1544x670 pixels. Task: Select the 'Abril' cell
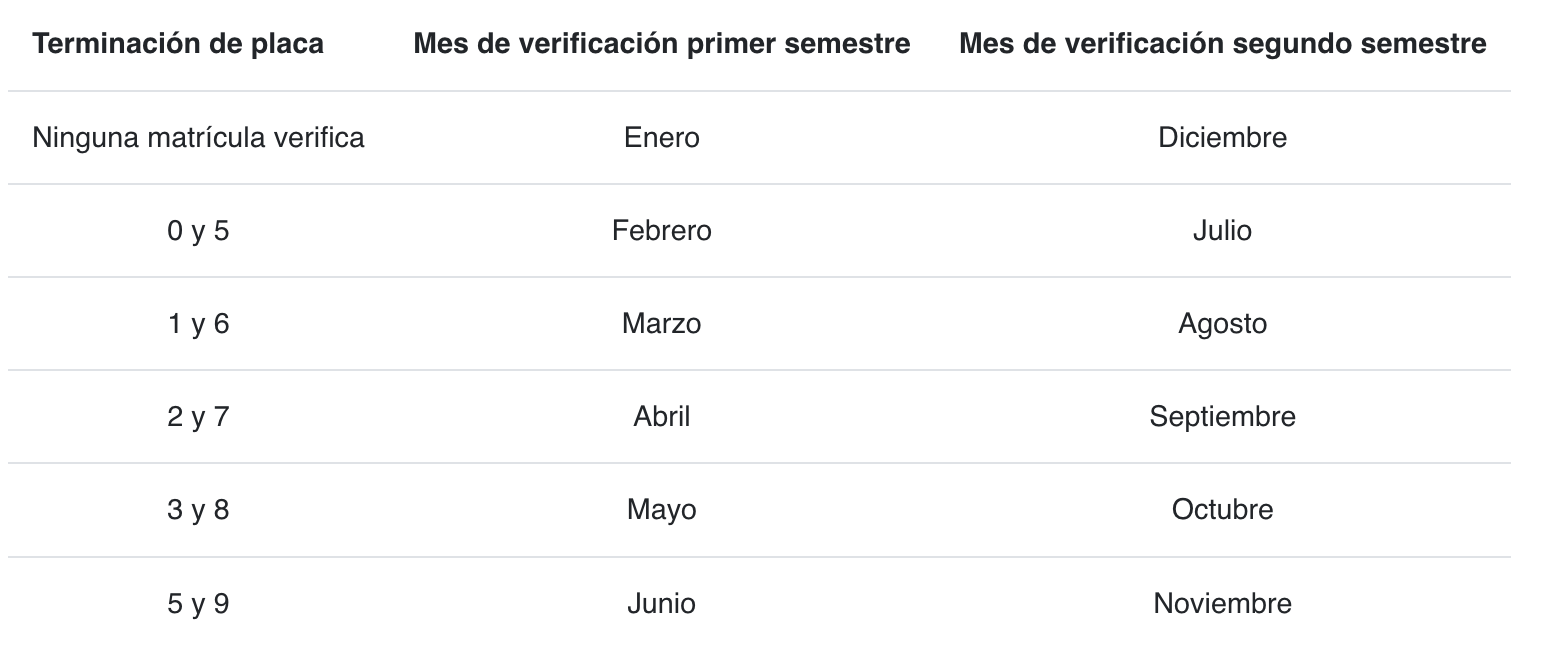point(662,417)
